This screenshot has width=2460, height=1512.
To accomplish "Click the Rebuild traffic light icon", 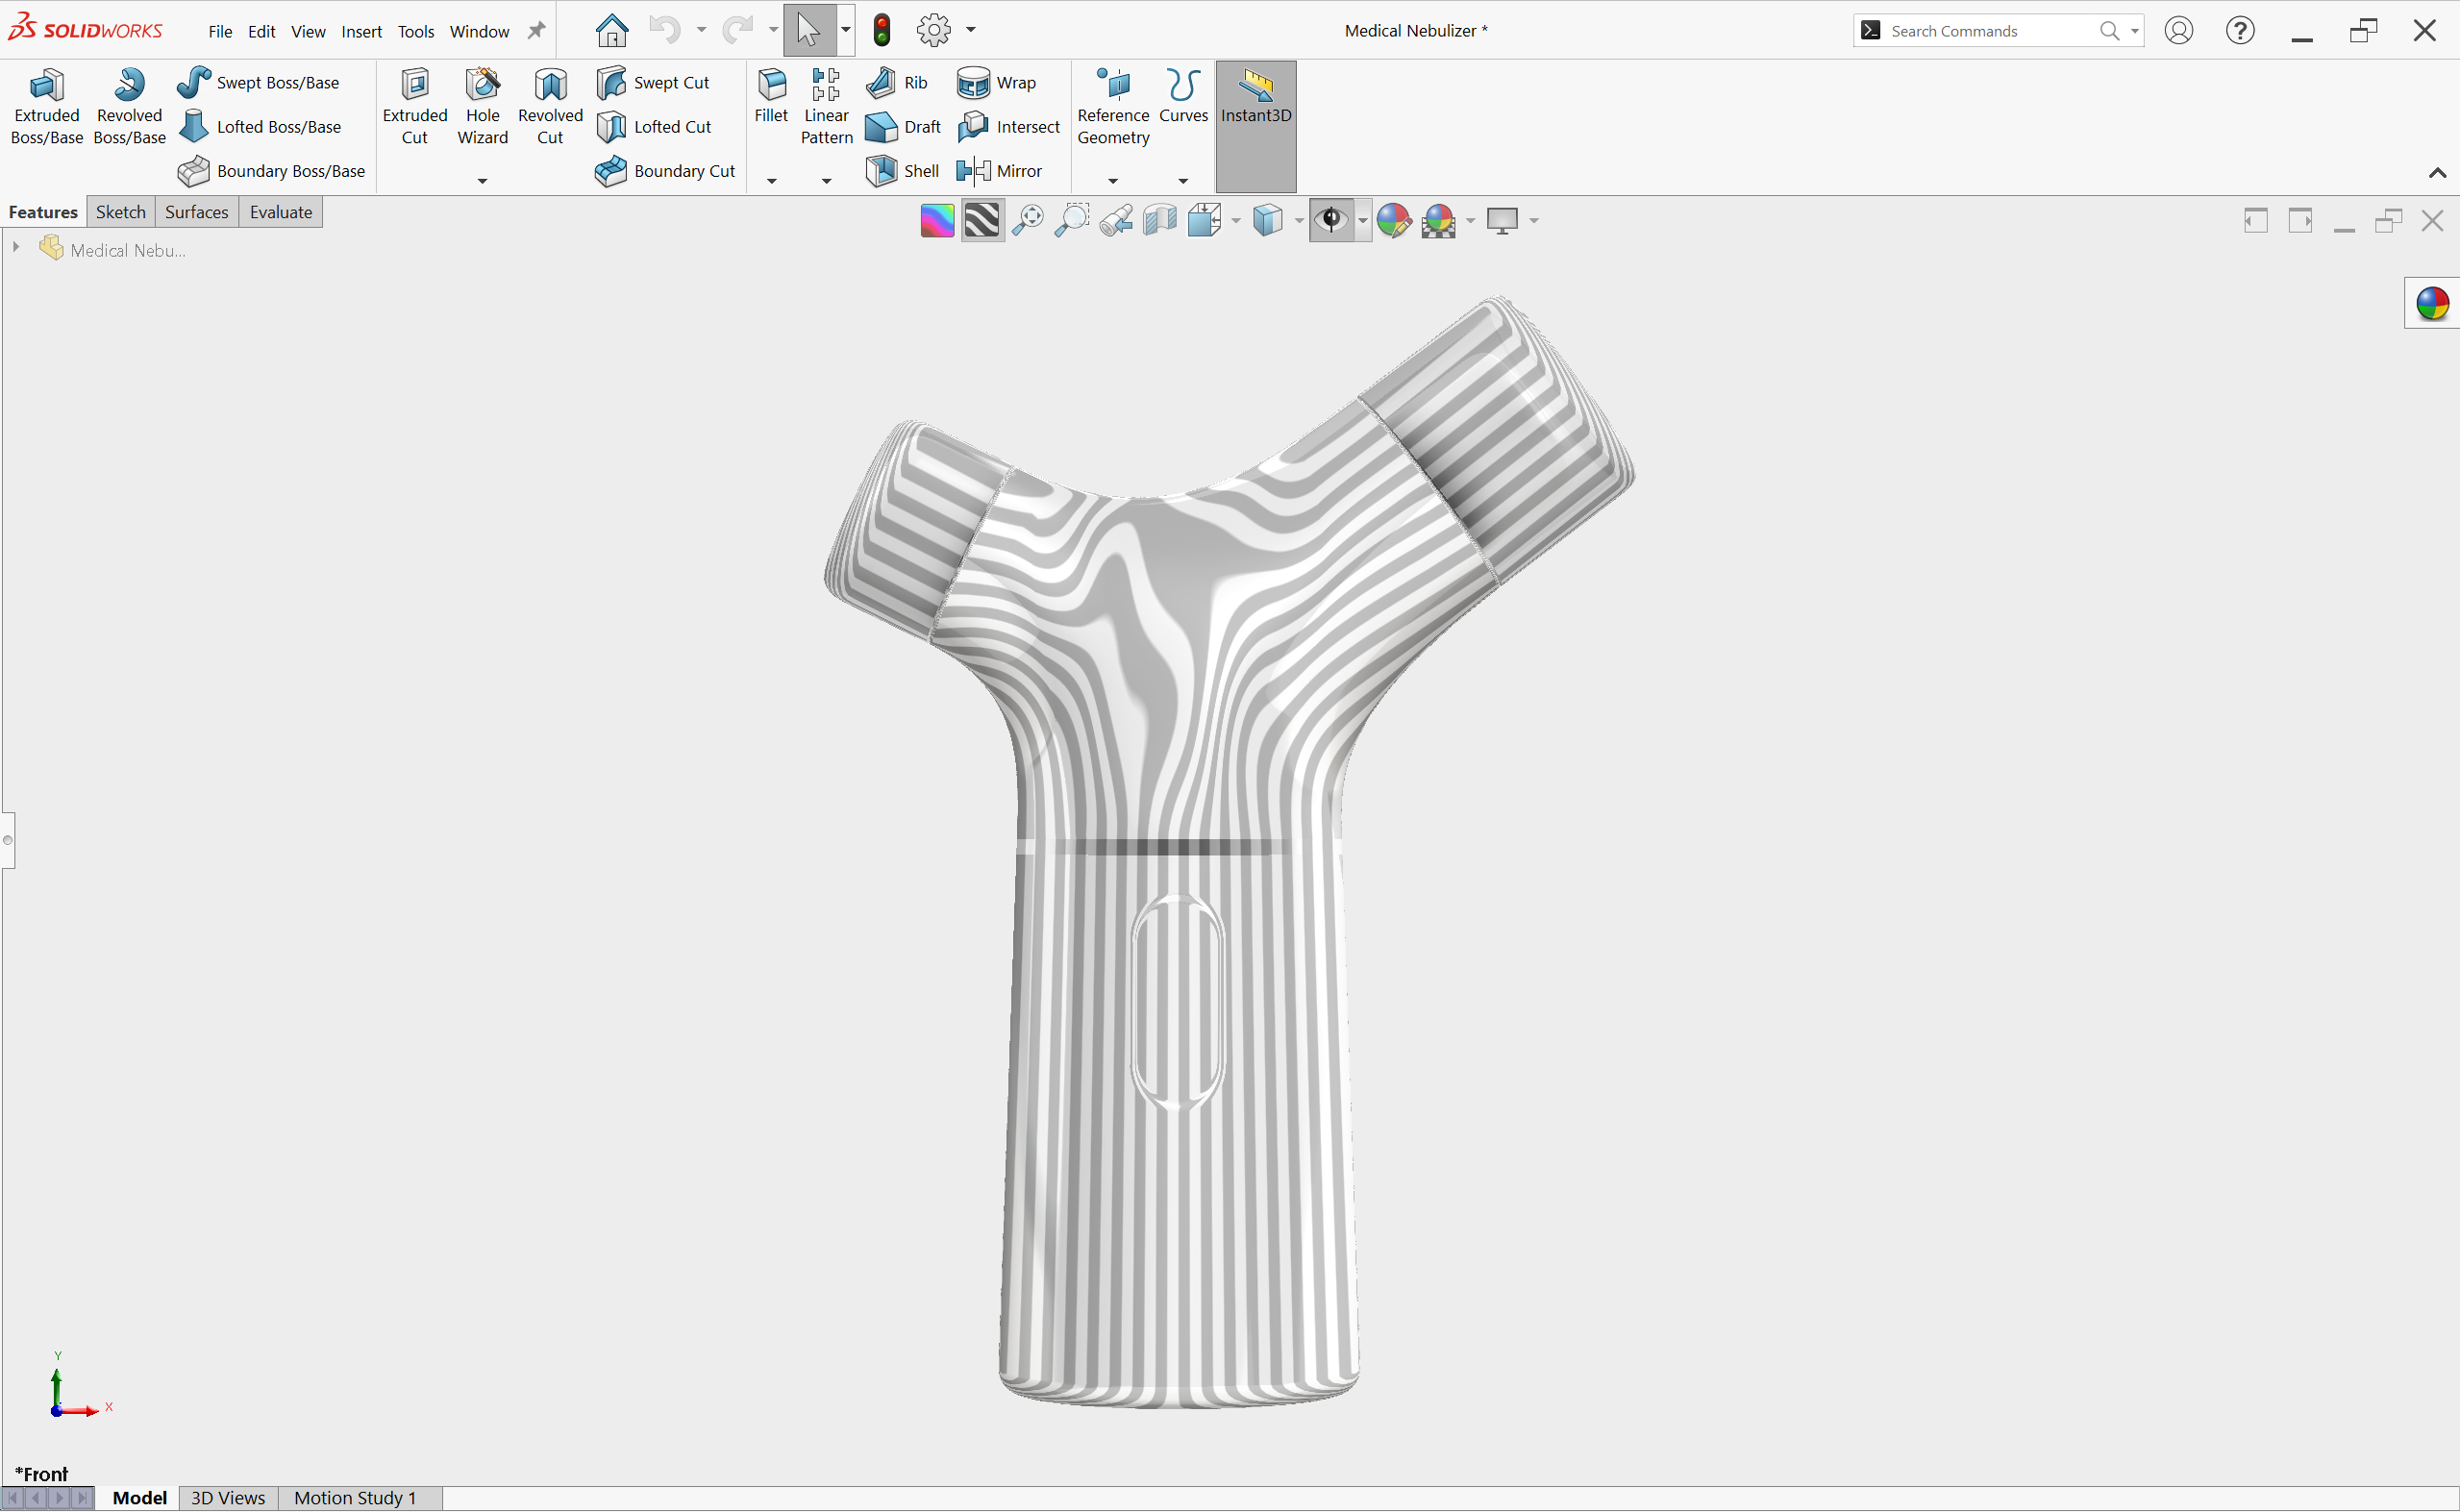I will pos(881,30).
